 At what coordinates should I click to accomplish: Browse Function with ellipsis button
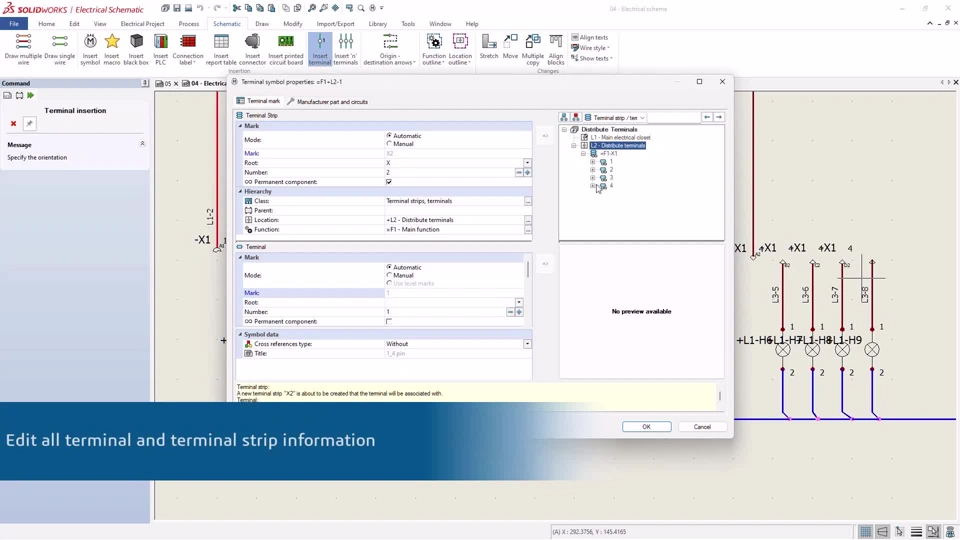528,230
